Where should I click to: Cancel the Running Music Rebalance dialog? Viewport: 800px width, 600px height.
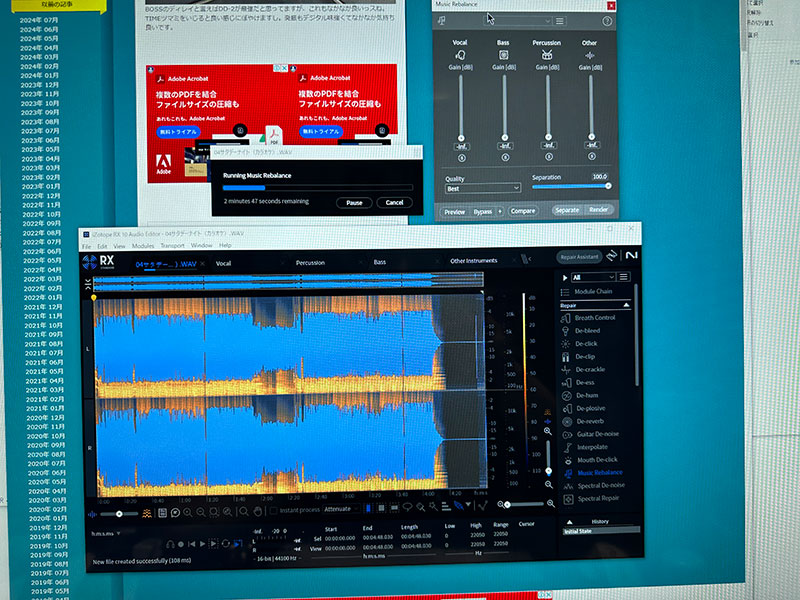(394, 202)
